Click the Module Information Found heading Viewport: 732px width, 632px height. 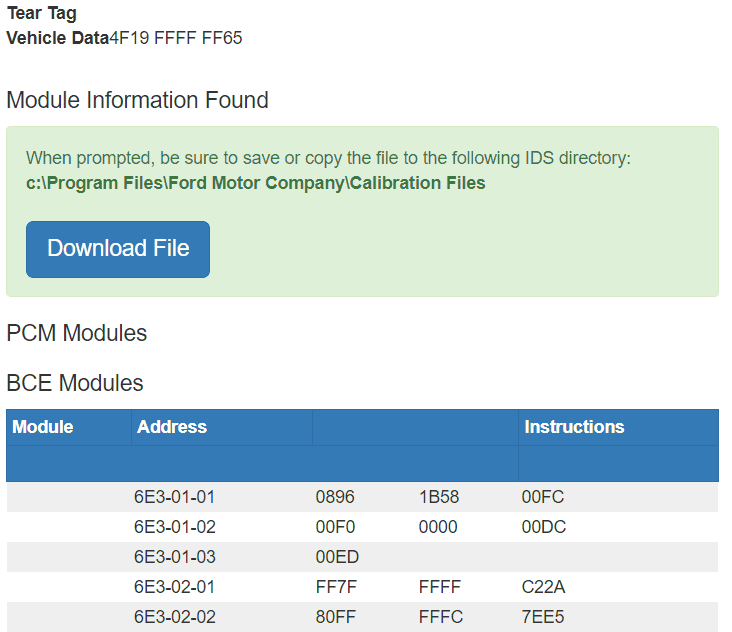click(137, 100)
